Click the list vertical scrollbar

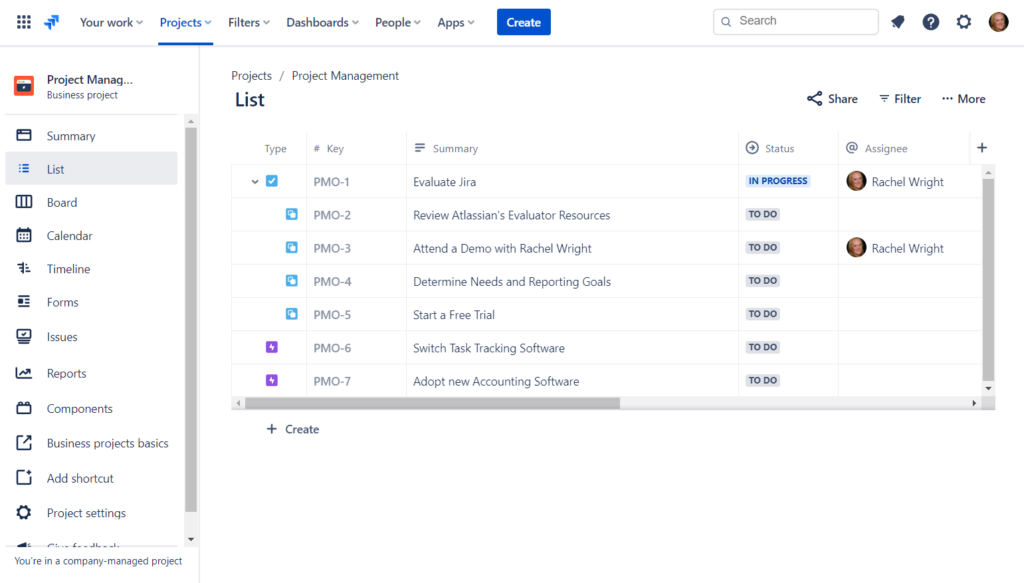coord(989,279)
